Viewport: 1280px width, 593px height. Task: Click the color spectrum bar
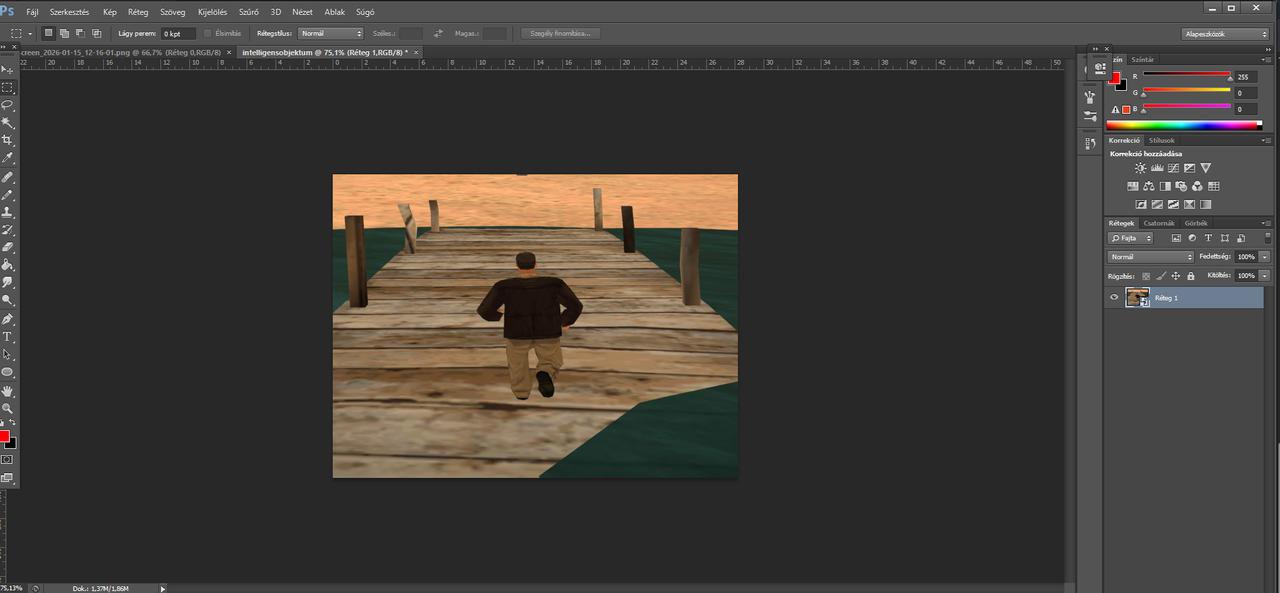point(1184,125)
